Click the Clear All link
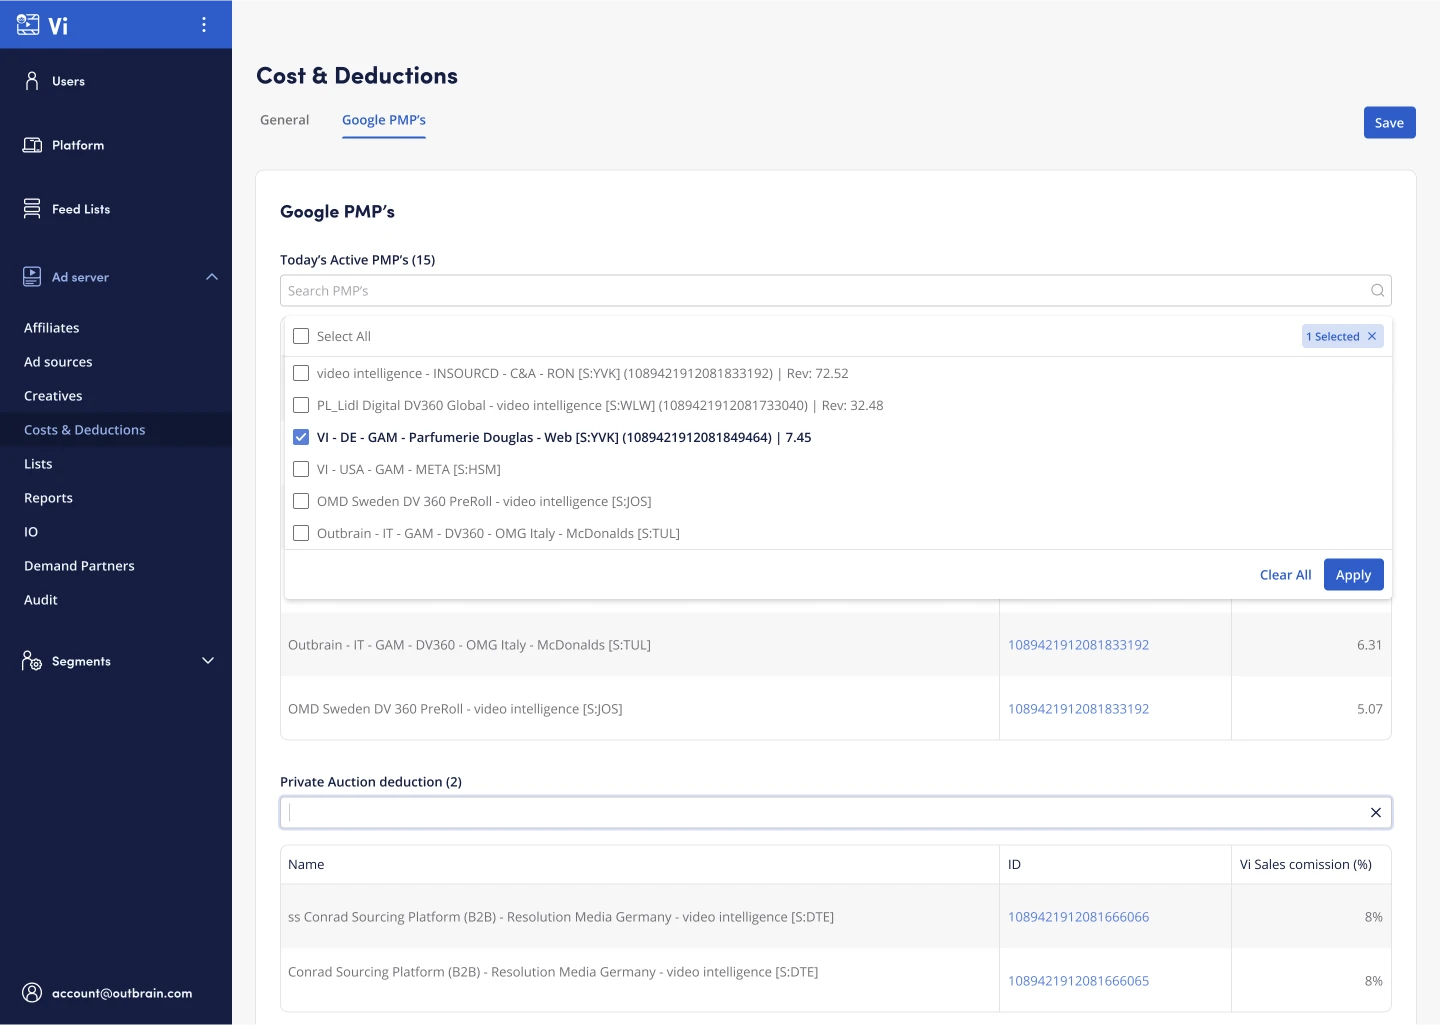The width and height of the screenshot is (1440, 1025). pyautogui.click(x=1285, y=575)
